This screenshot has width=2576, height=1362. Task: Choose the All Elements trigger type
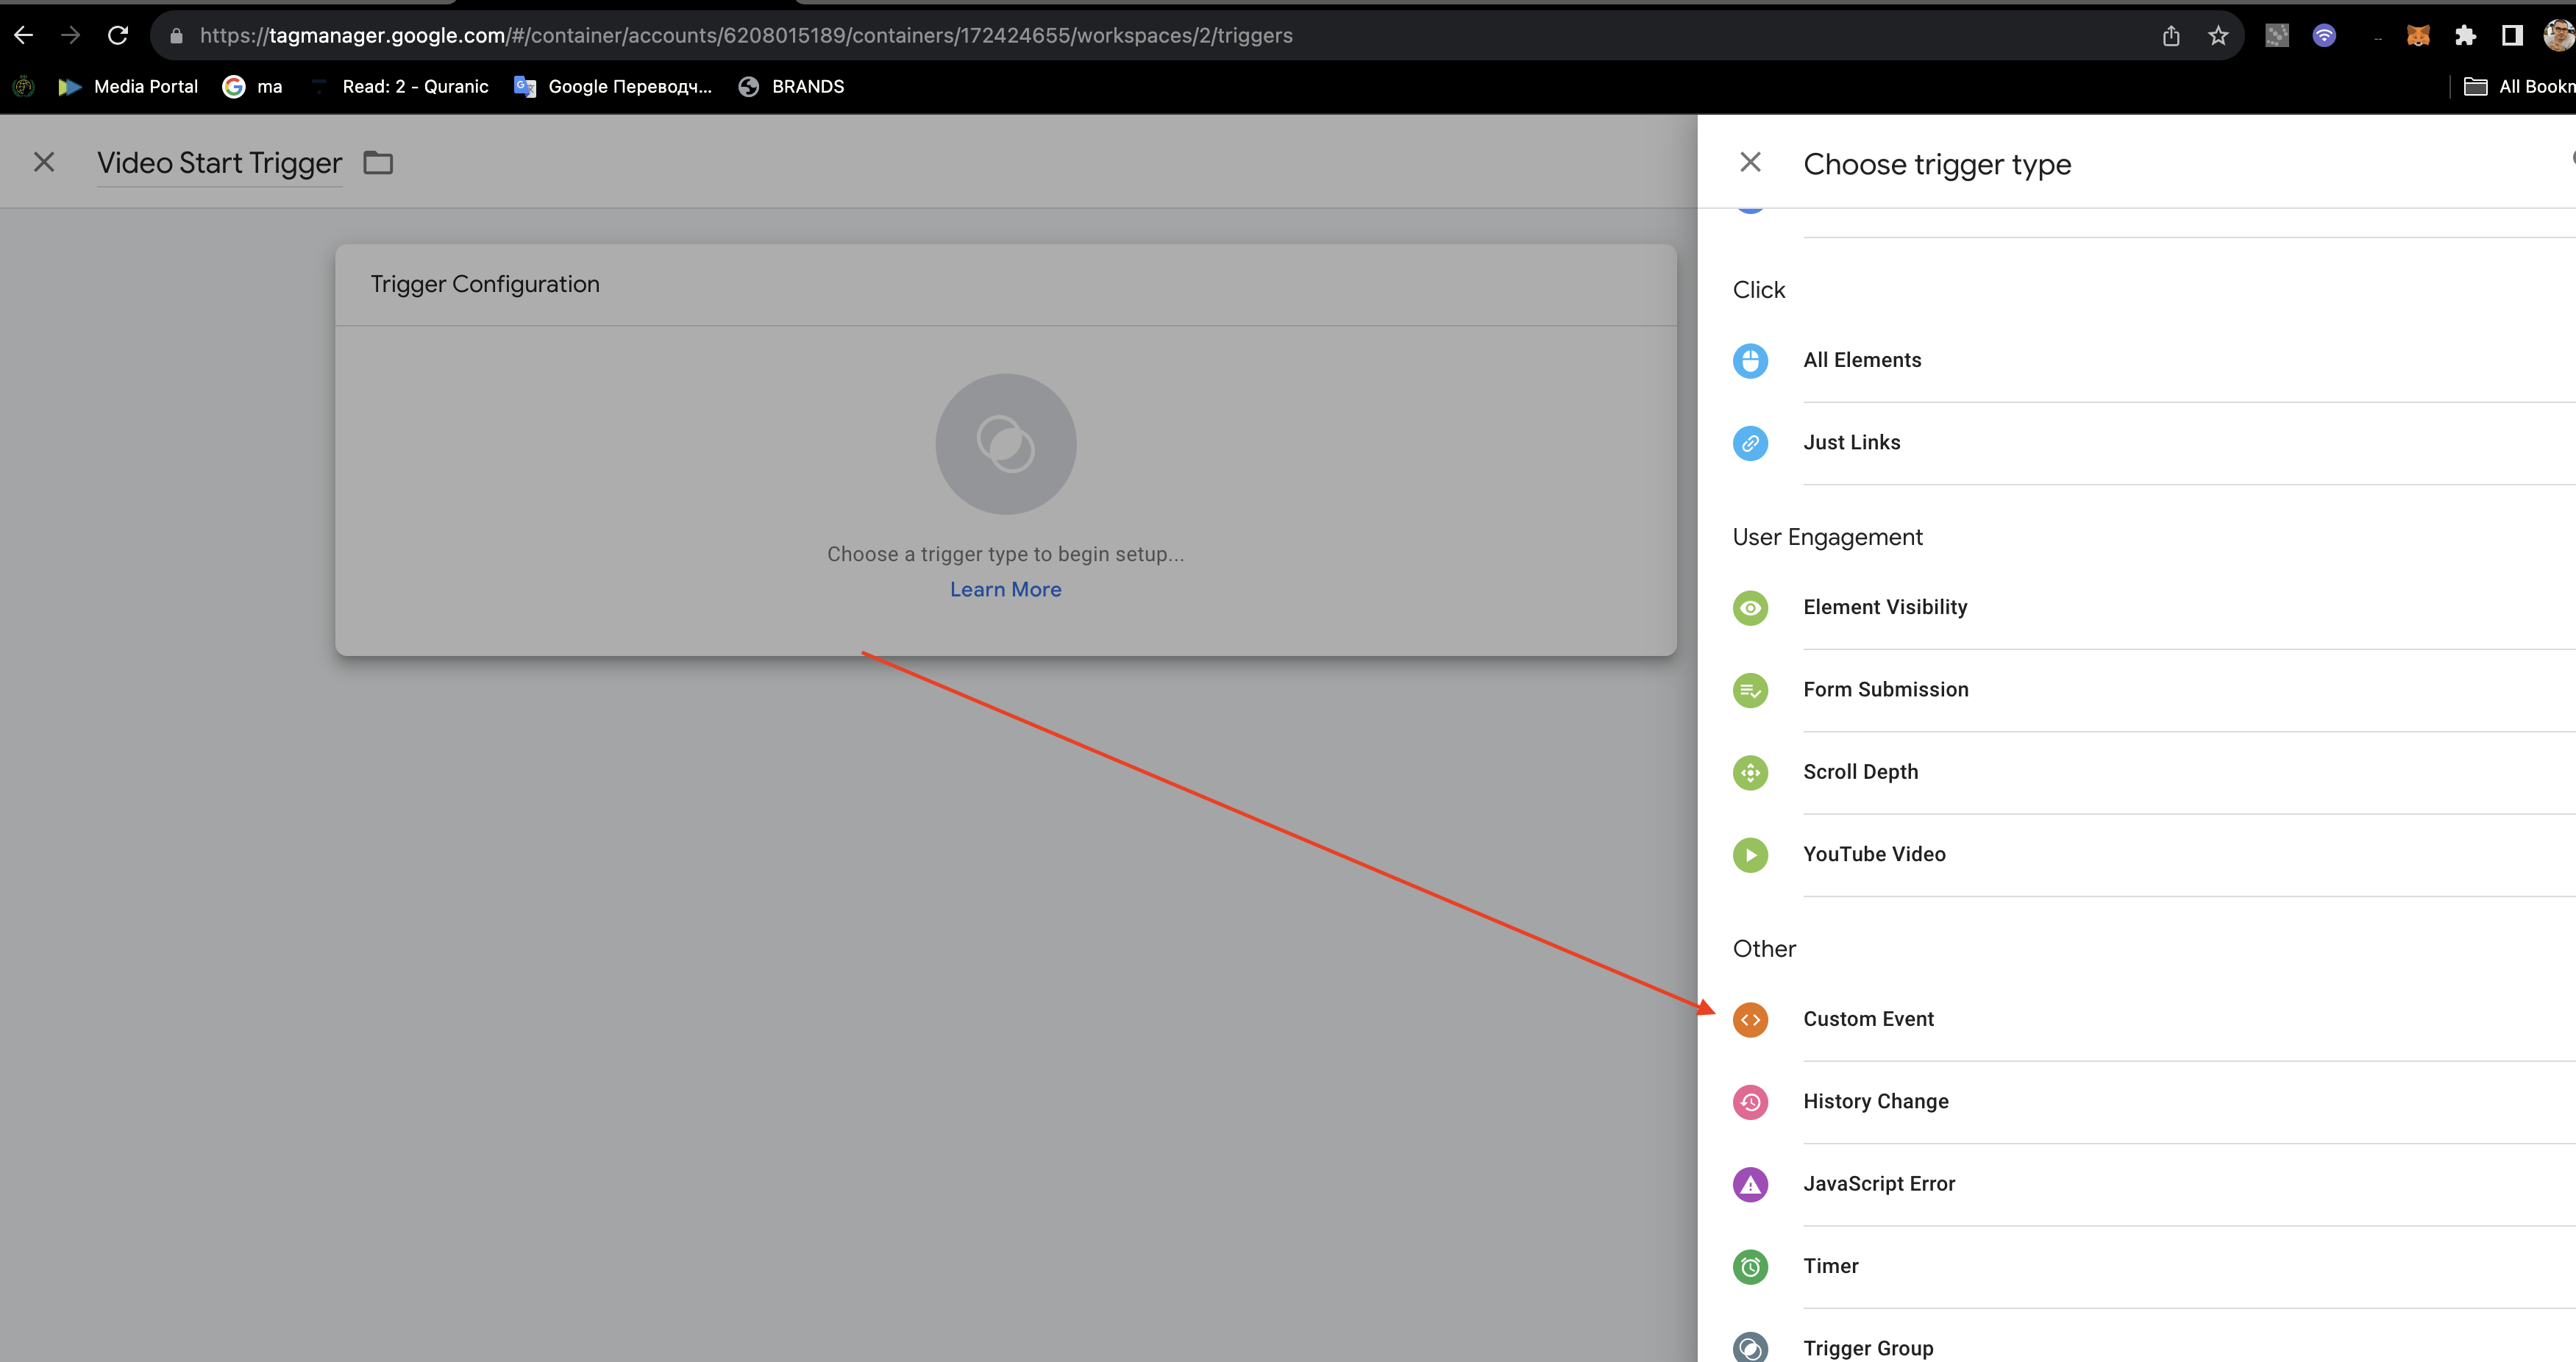tap(2153, 361)
